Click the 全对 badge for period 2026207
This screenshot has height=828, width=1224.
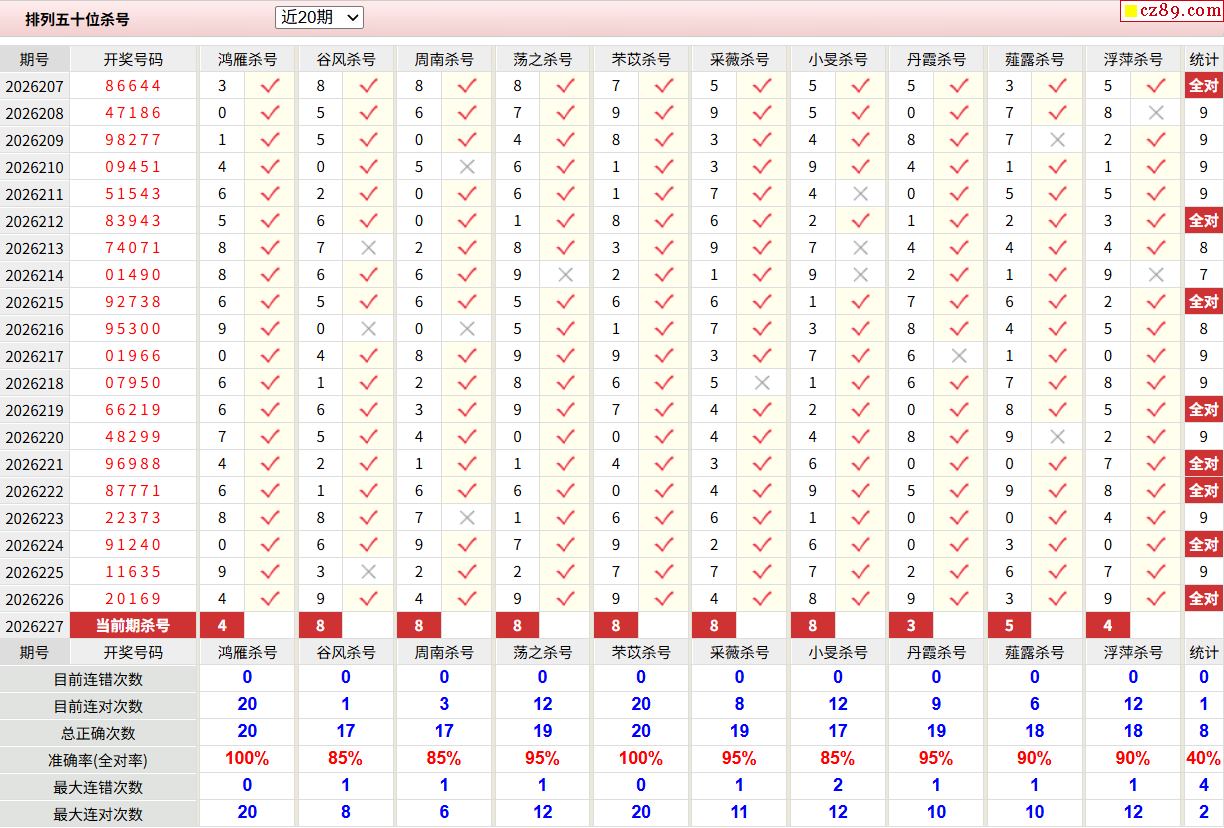[x=1203, y=86]
